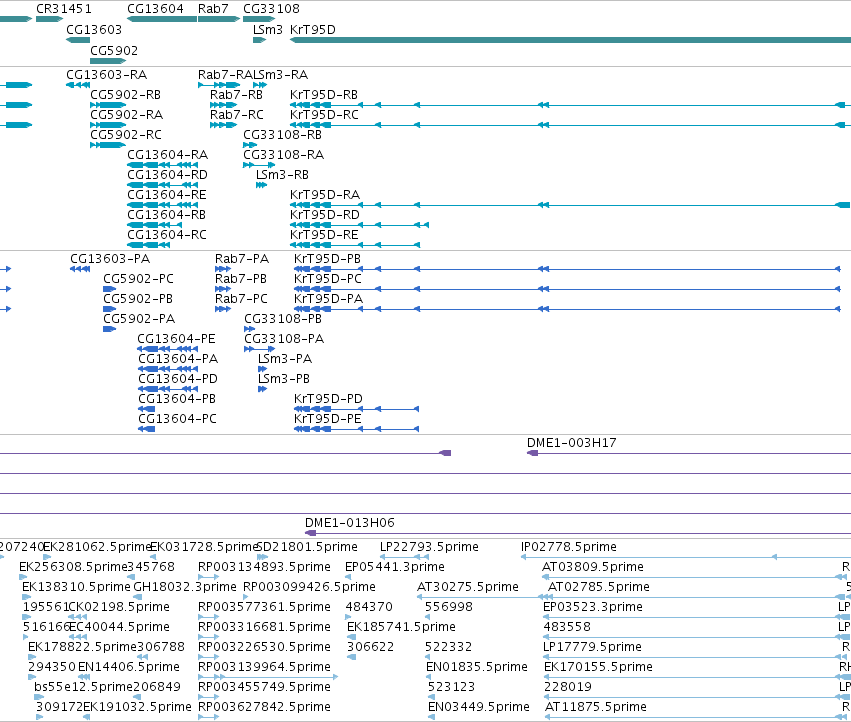
Task: Select protein CG13603-PA
Action: coord(110,259)
